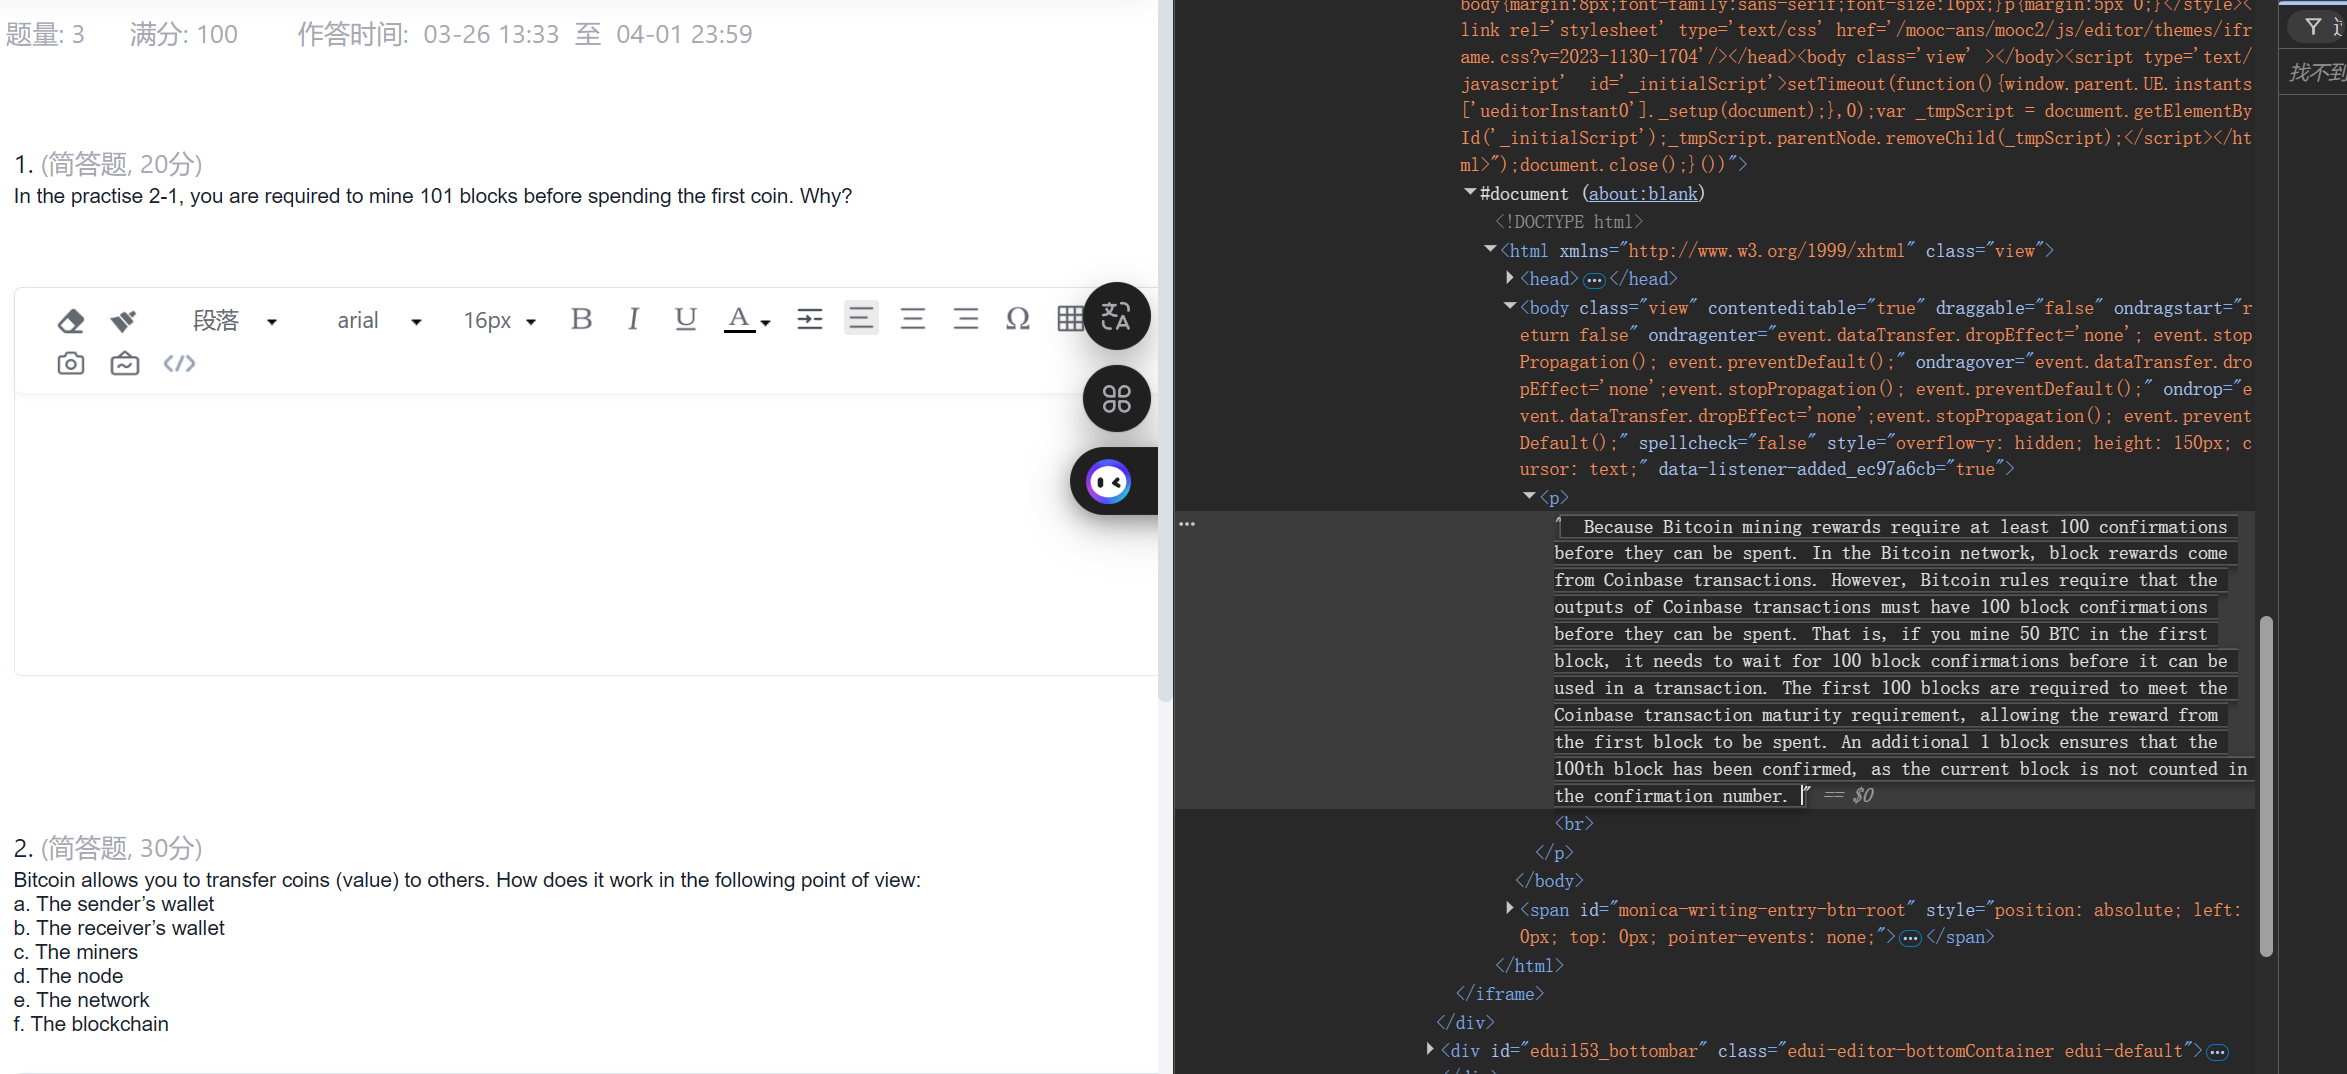Insert a table using the grid icon
The height and width of the screenshot is (1074, 2347).
pos(1069,319)
